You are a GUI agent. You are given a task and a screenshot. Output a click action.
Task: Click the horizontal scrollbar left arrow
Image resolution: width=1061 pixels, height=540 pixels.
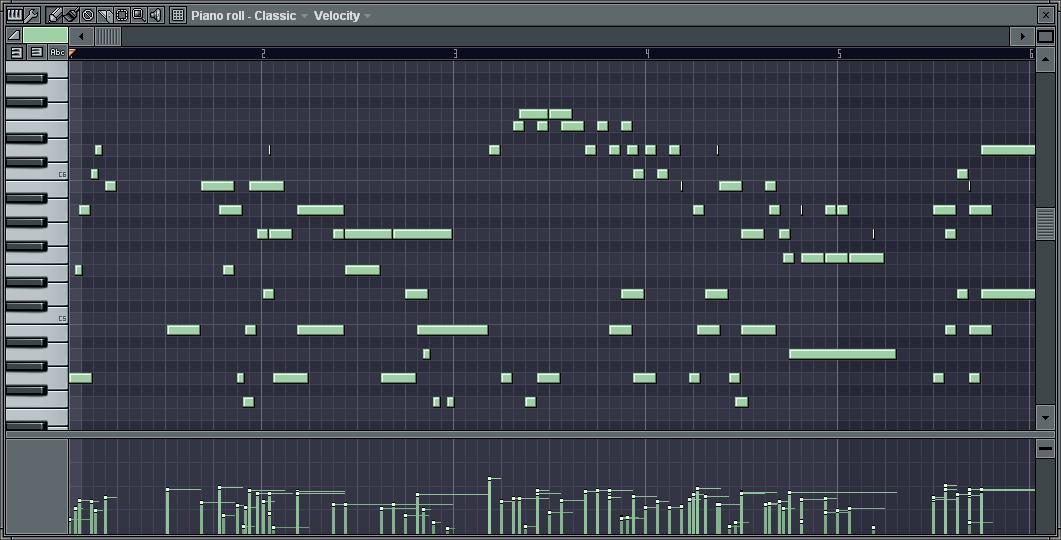[81, 36]
